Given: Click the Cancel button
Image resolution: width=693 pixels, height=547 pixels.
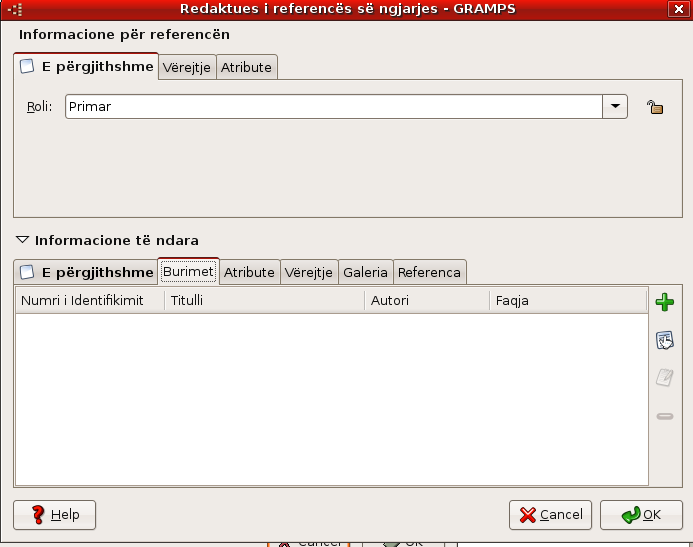Looking at the screenshot, I should coord(550,515).
